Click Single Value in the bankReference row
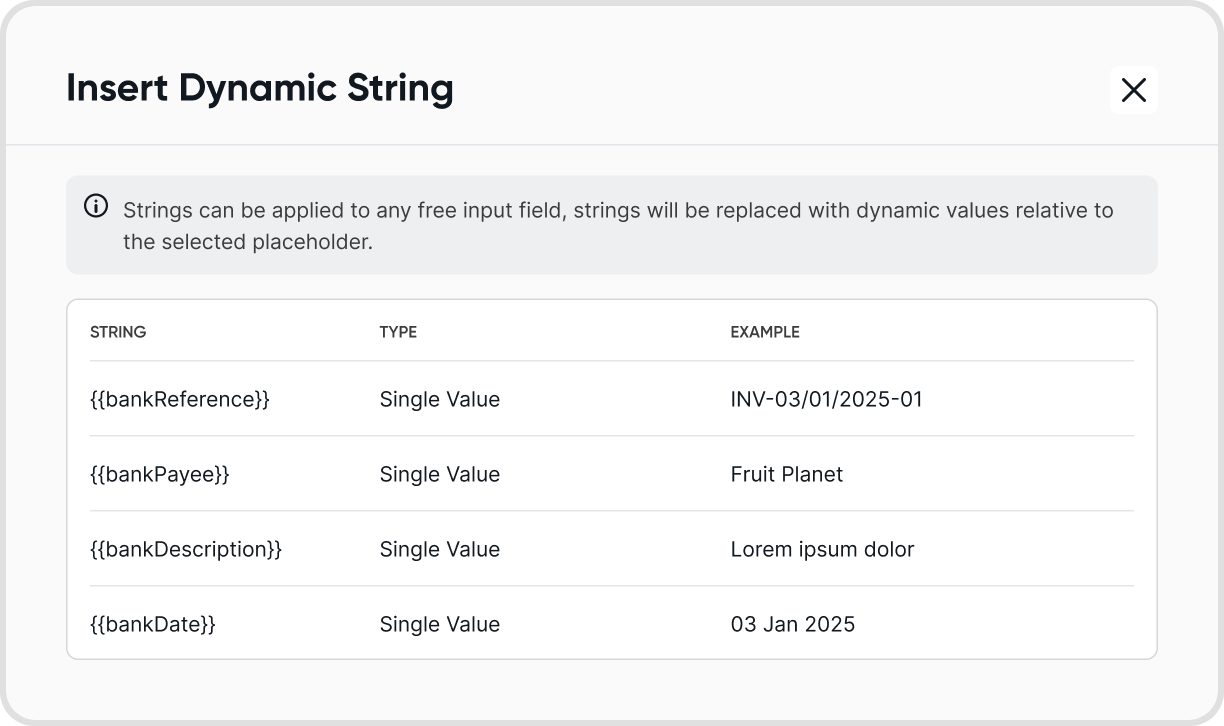This screenshot has width=1224, height=726. [x=440, y=400]
